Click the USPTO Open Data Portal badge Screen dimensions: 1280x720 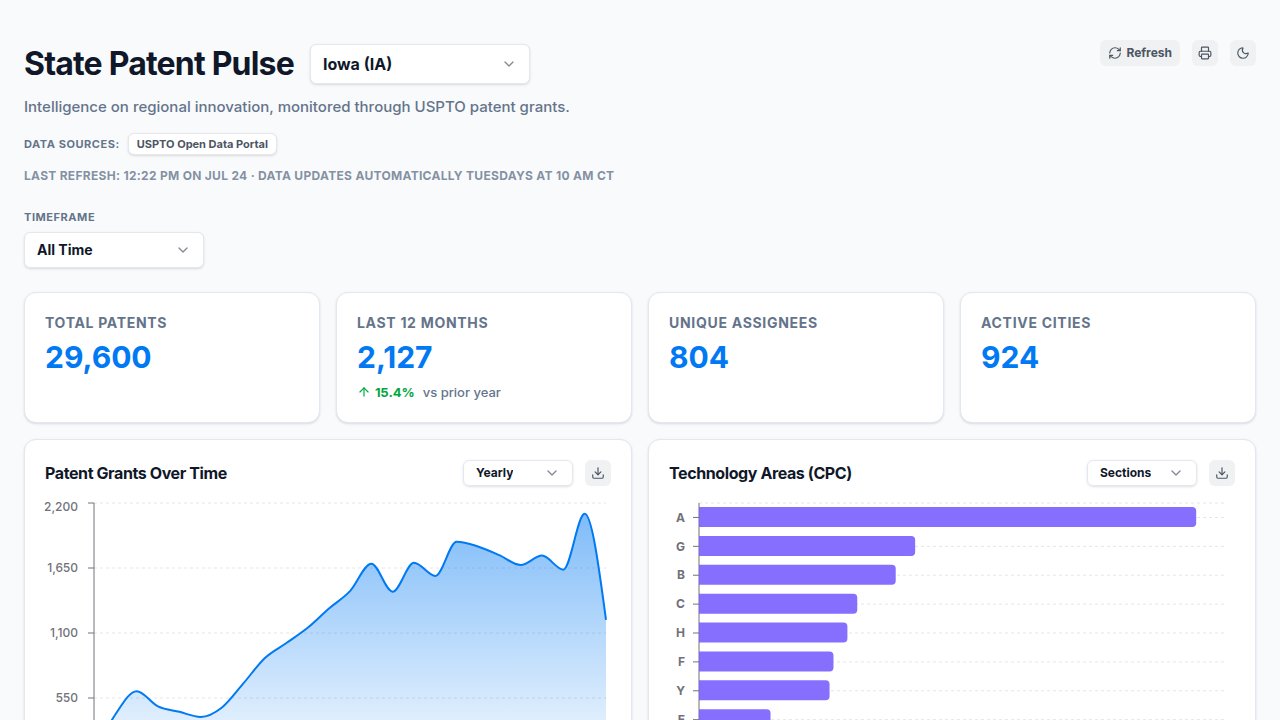[x=203, y=144]
